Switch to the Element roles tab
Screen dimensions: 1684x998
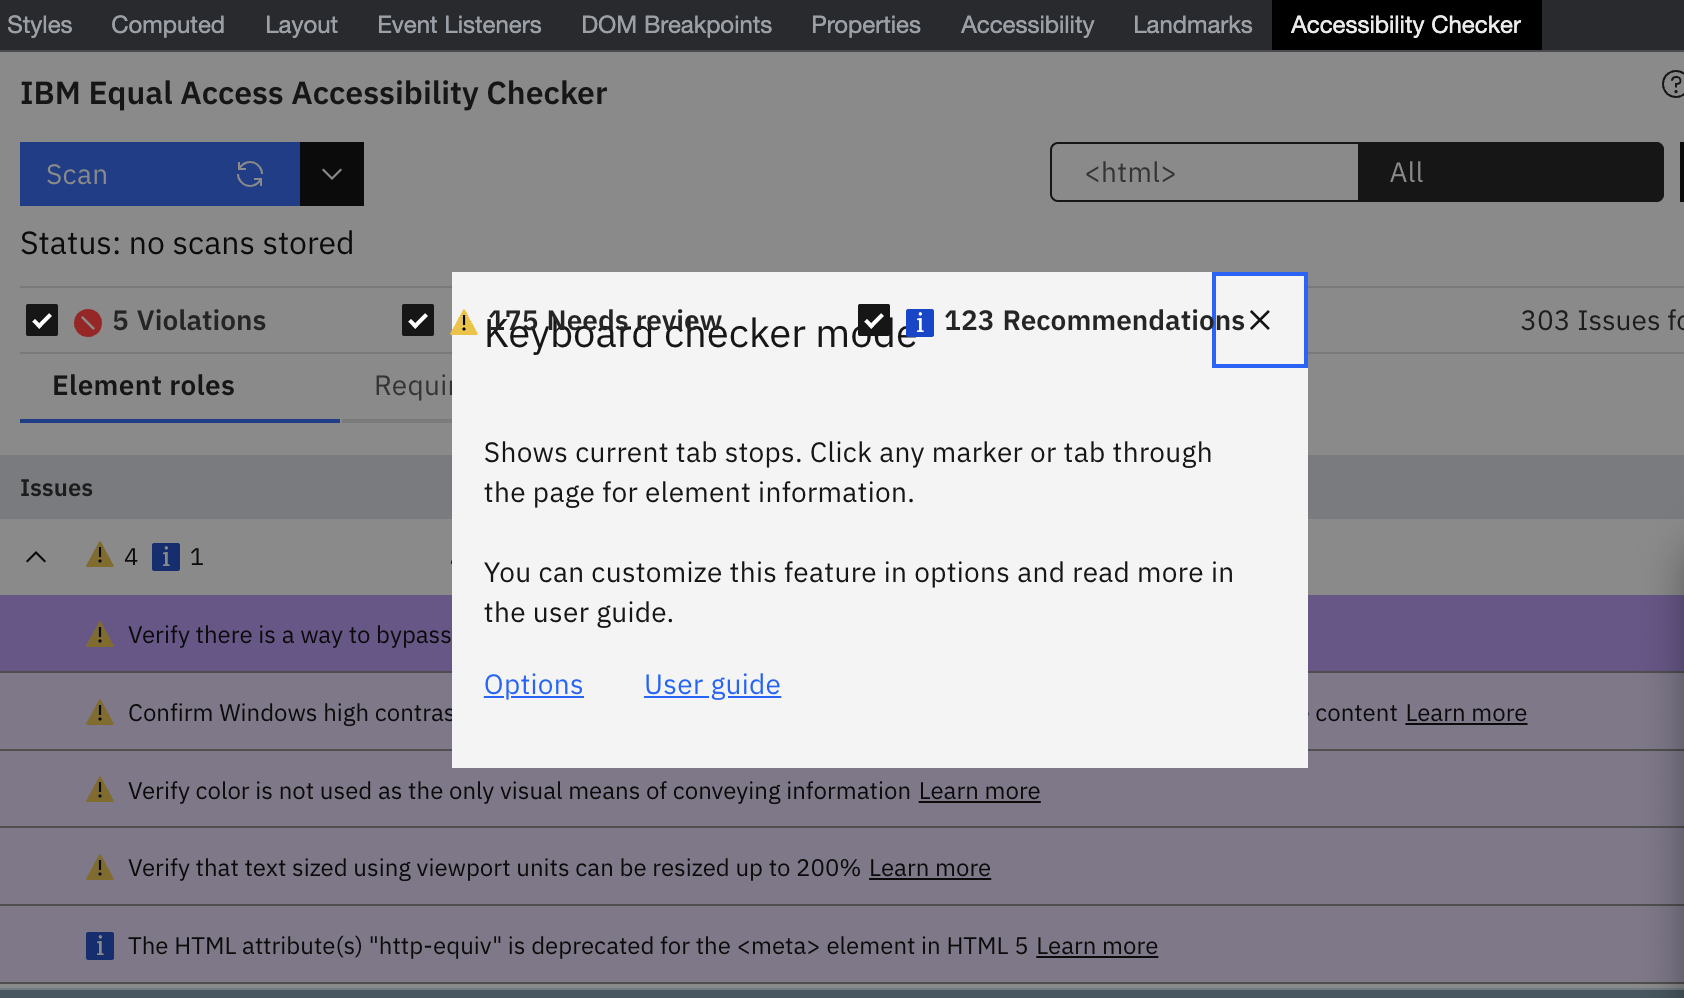coord(142,386)
